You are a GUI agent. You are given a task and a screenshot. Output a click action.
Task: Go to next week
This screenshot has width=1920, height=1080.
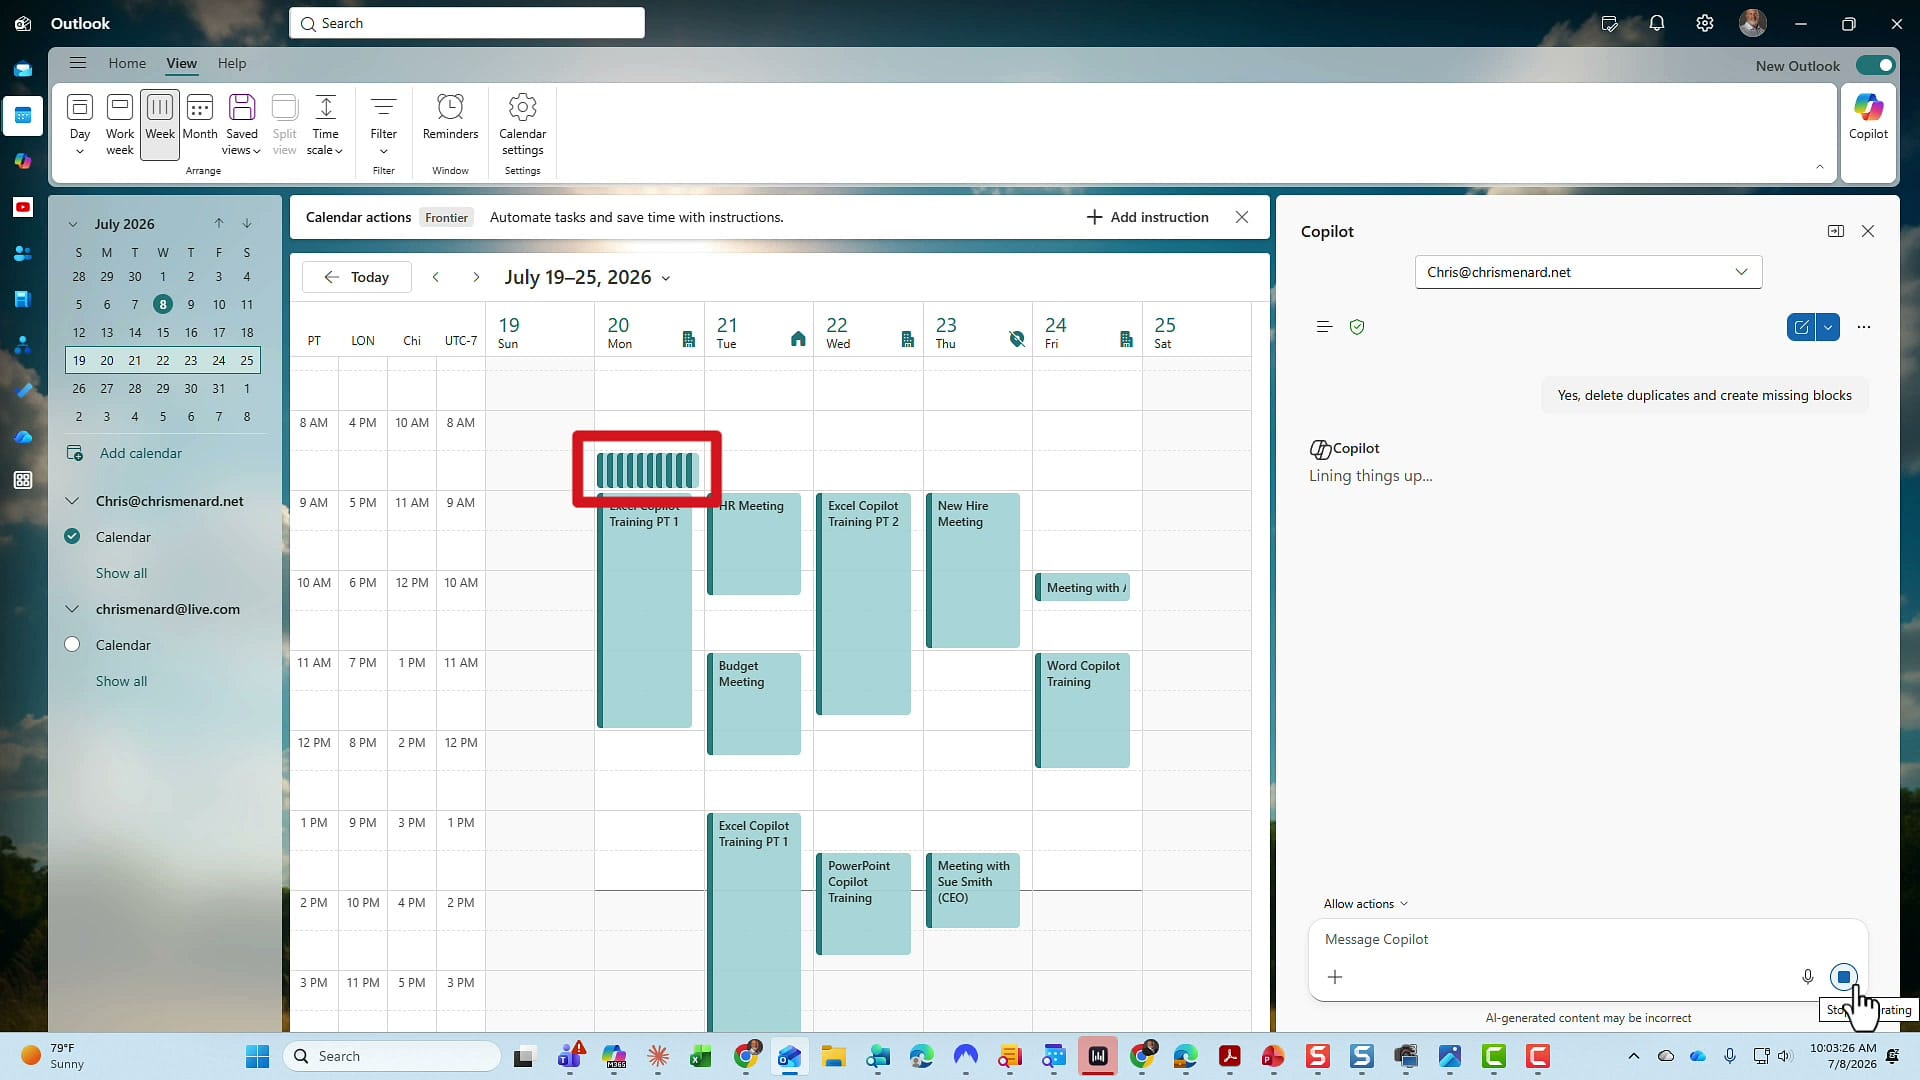pyautogui.click(x=476, y=277)
